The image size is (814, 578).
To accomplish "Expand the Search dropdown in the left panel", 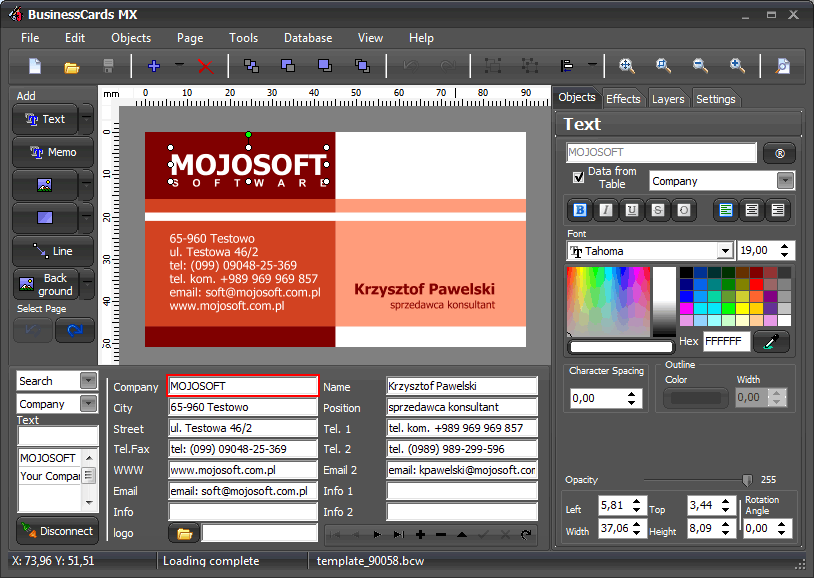I will [88, 381].
